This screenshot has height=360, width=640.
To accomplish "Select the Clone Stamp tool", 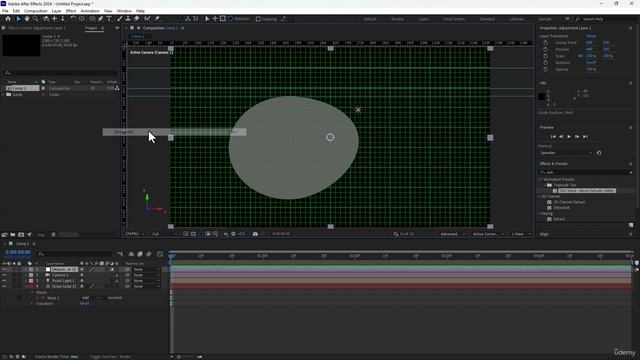I will (x=128, y=19).
